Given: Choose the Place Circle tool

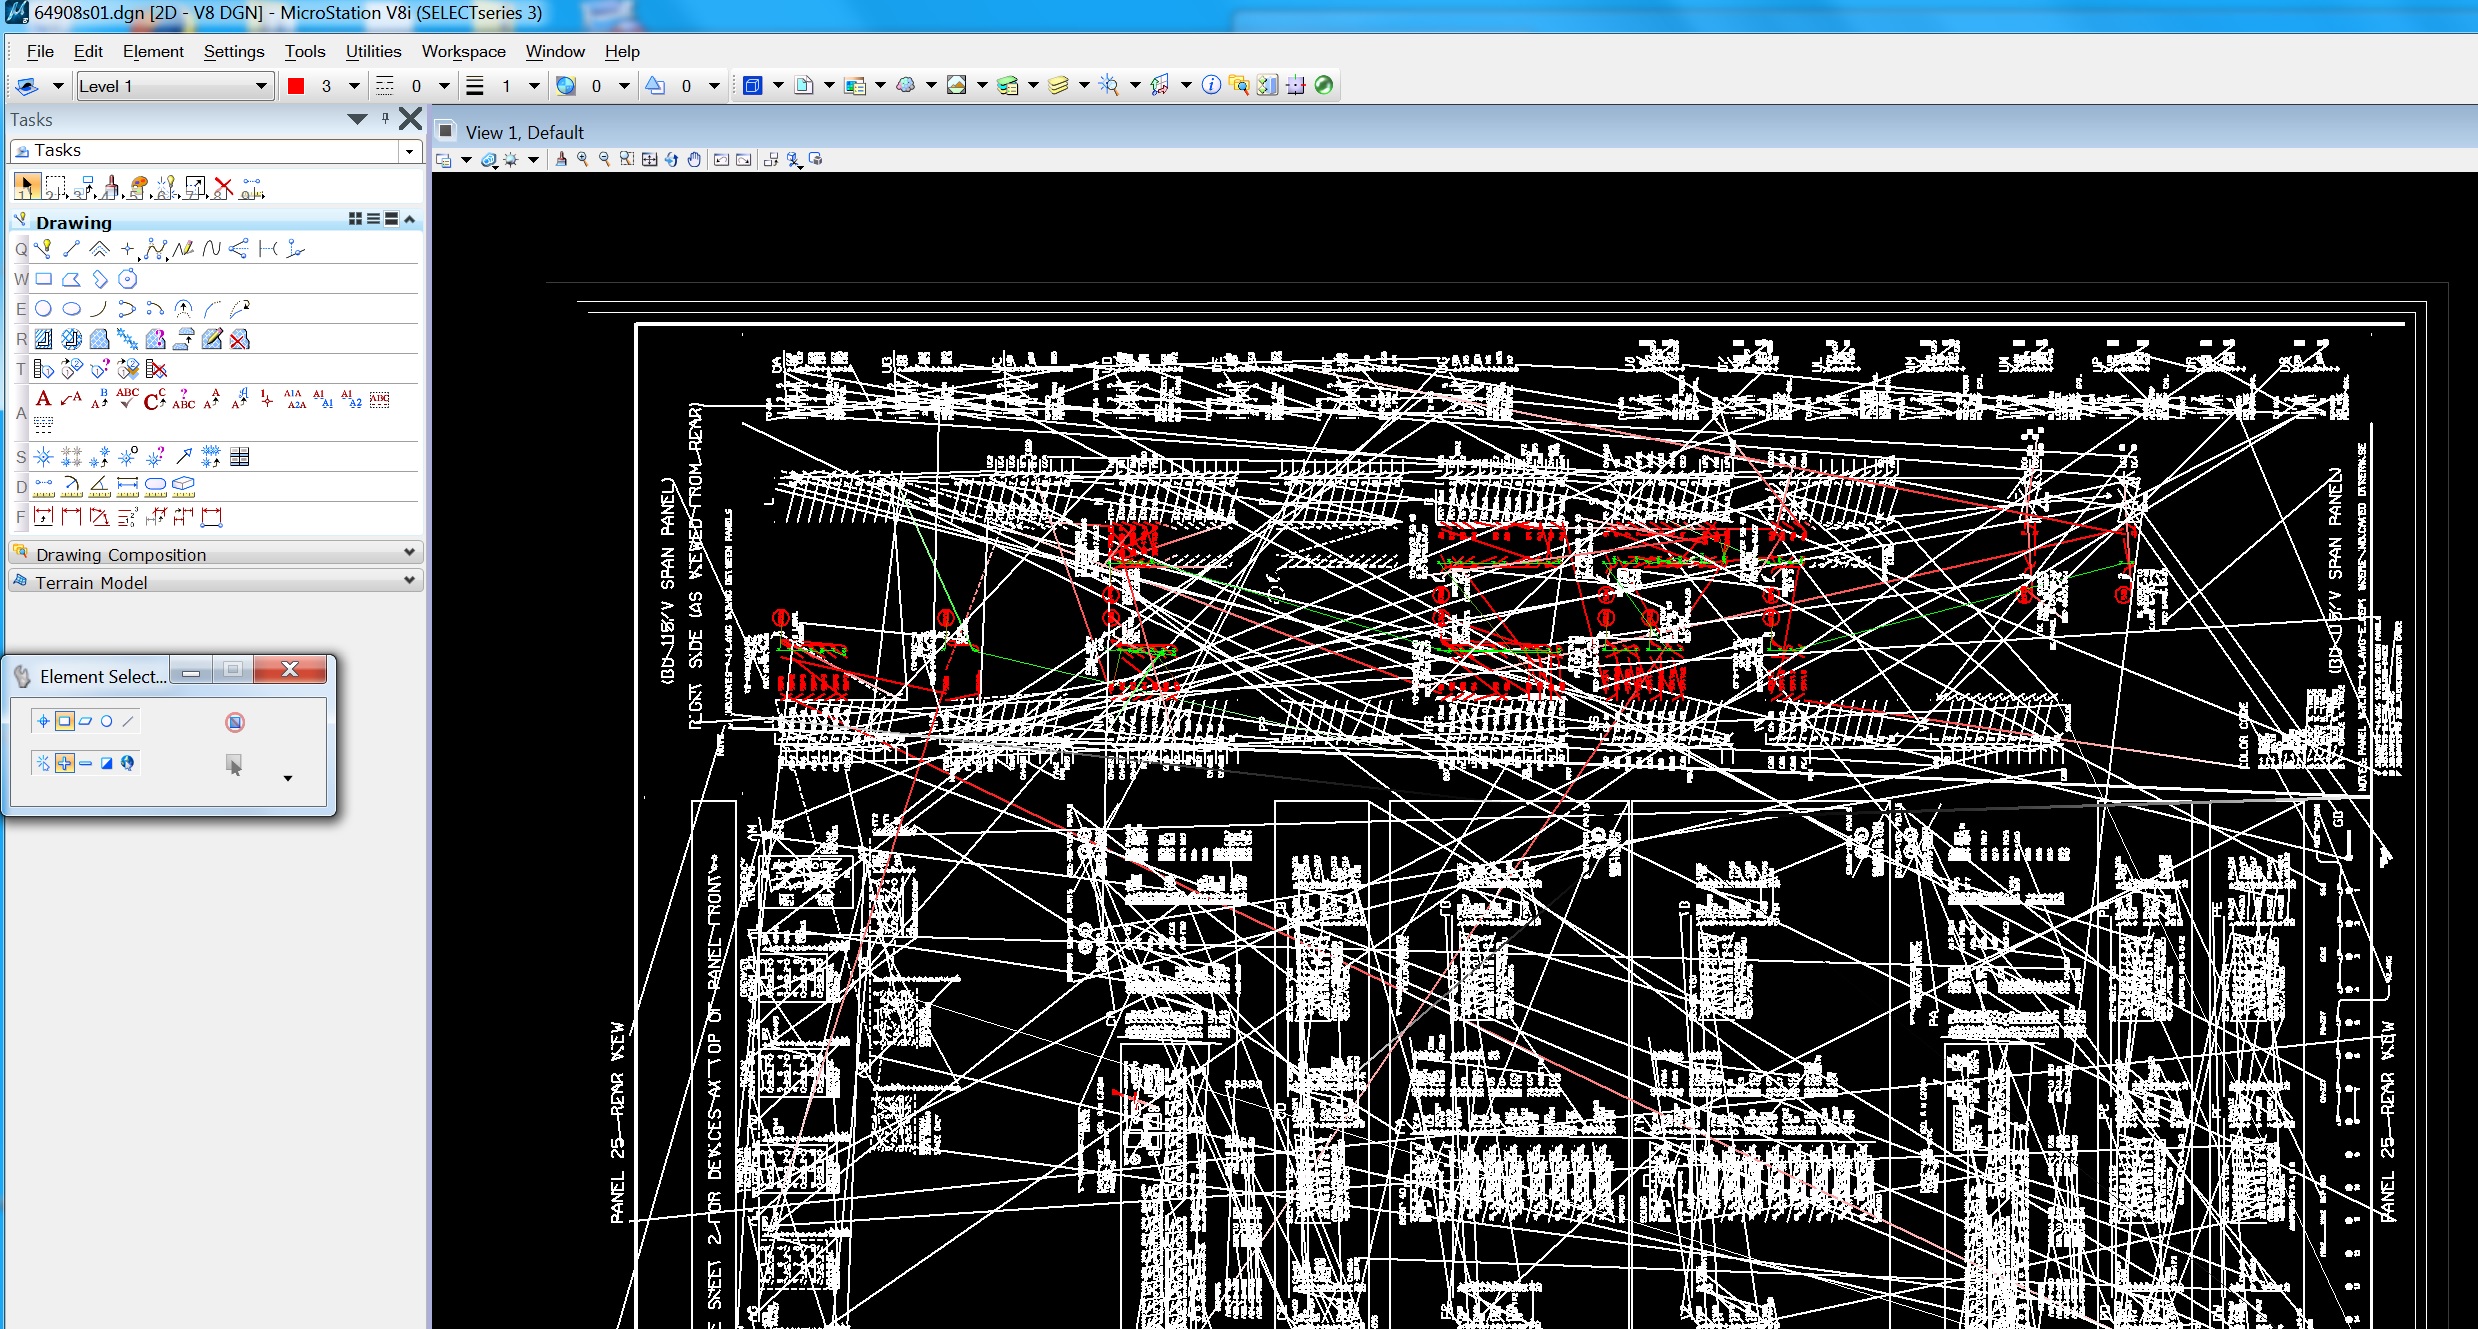Looking at the screenshot, I should pyautogui.click(x=43, y=309).
